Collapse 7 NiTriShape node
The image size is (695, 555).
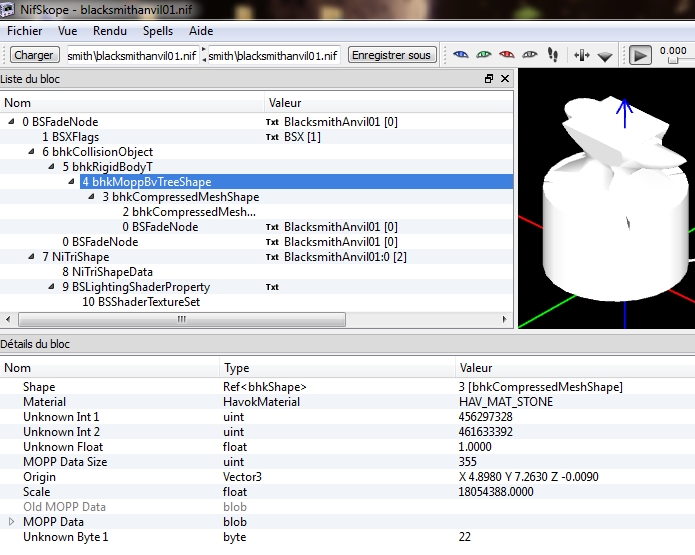pos(31,256)
